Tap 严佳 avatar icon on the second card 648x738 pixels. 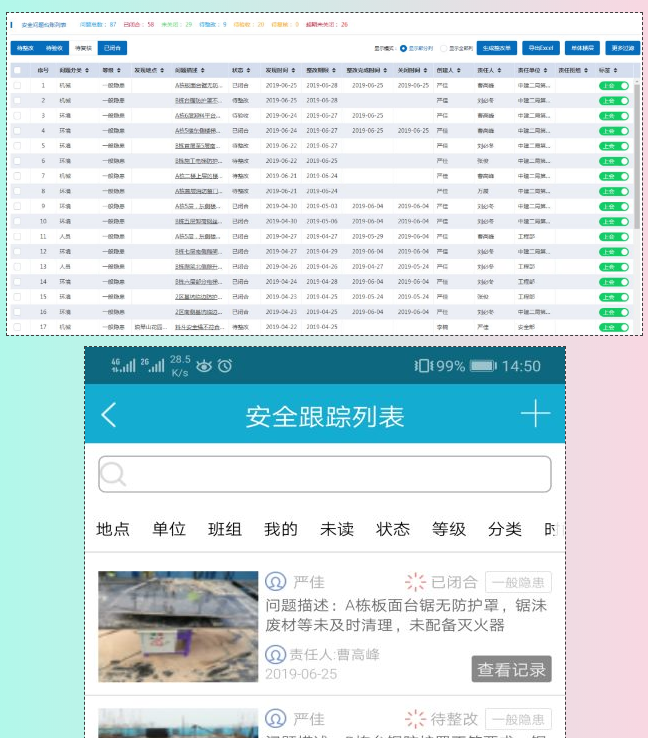[x=275, y=719]
